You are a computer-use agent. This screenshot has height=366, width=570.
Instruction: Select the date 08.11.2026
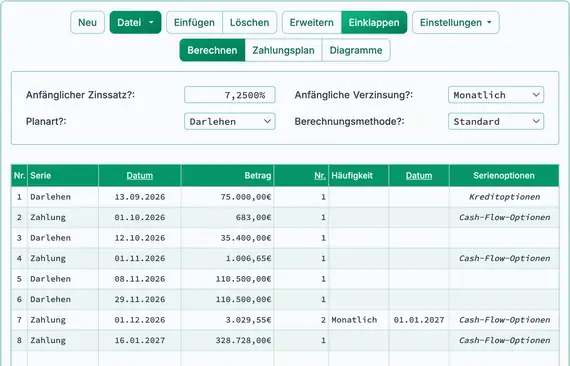click(x=140, y=279)
